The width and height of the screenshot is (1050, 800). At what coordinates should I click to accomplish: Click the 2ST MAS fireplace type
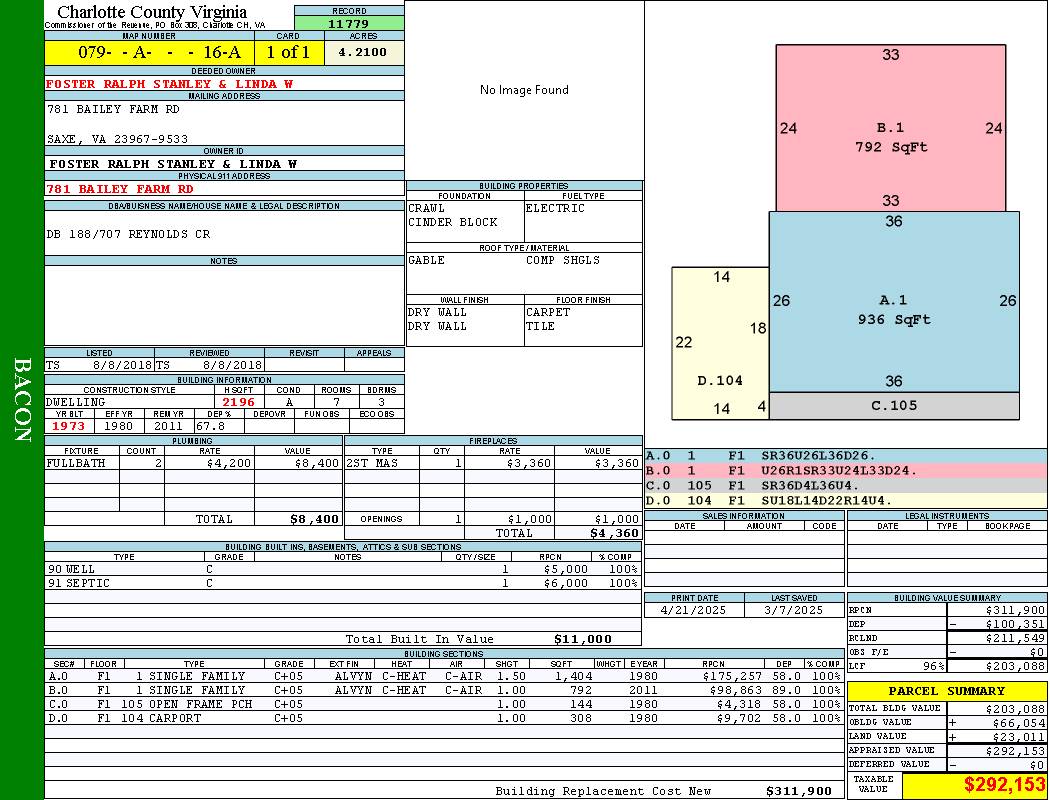tap(372, 463)
